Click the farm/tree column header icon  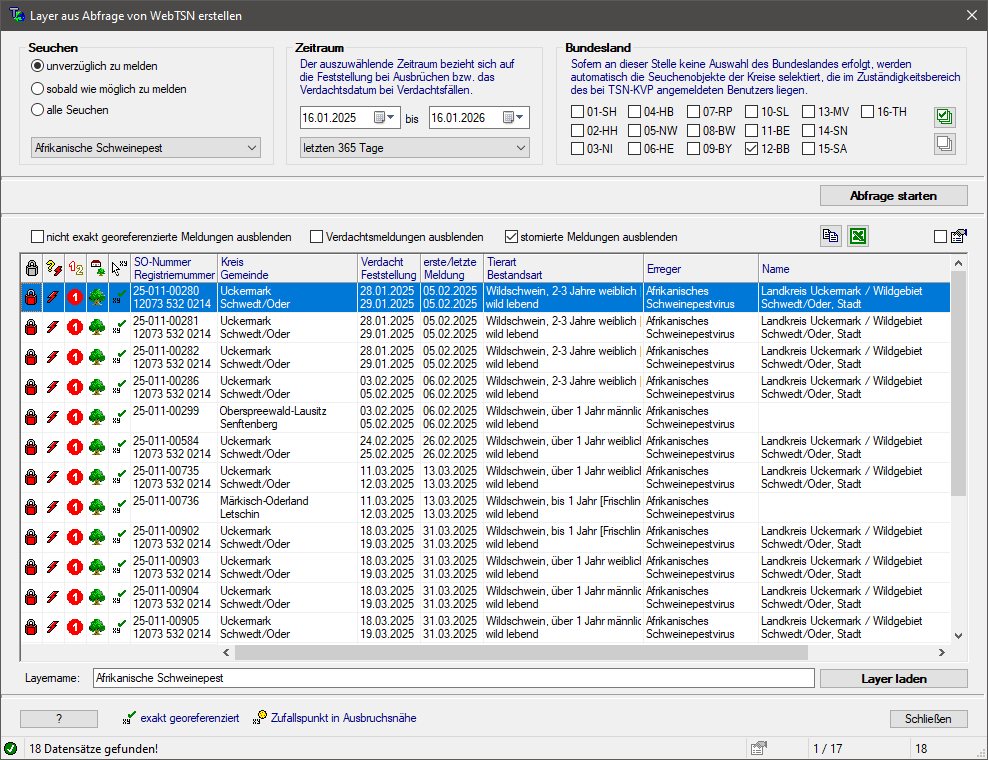[x=97, y=268]
